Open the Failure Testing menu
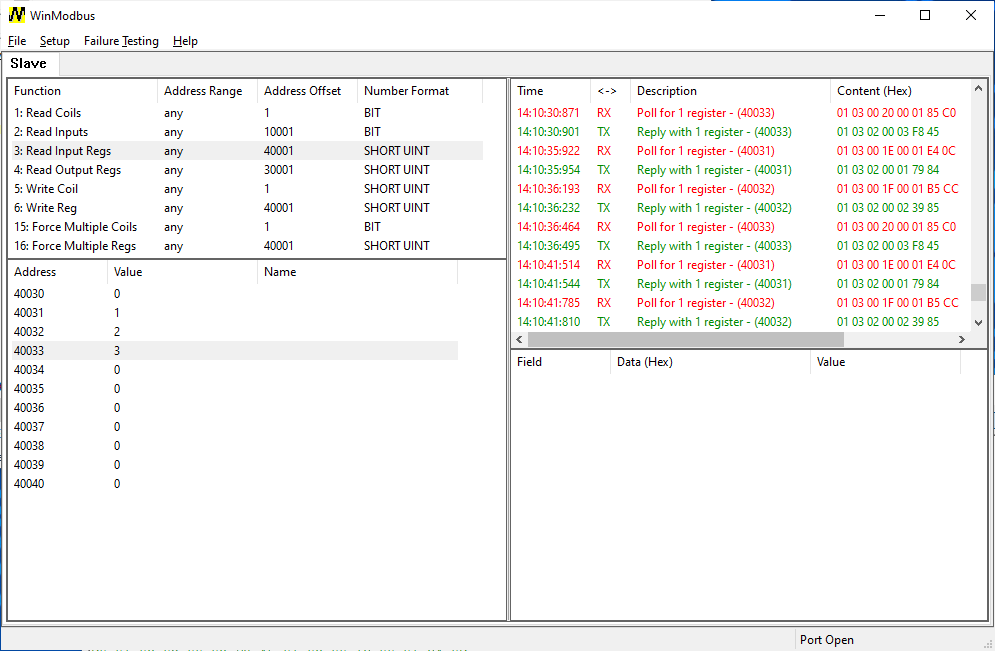This screenshot has width=995, height=651. 121,41
